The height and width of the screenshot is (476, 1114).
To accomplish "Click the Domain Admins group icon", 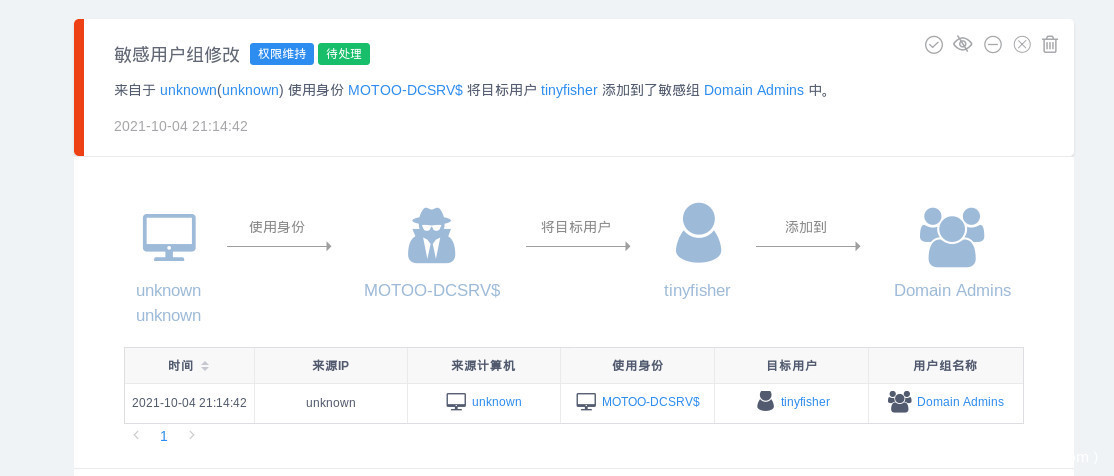I will (952, 236).
